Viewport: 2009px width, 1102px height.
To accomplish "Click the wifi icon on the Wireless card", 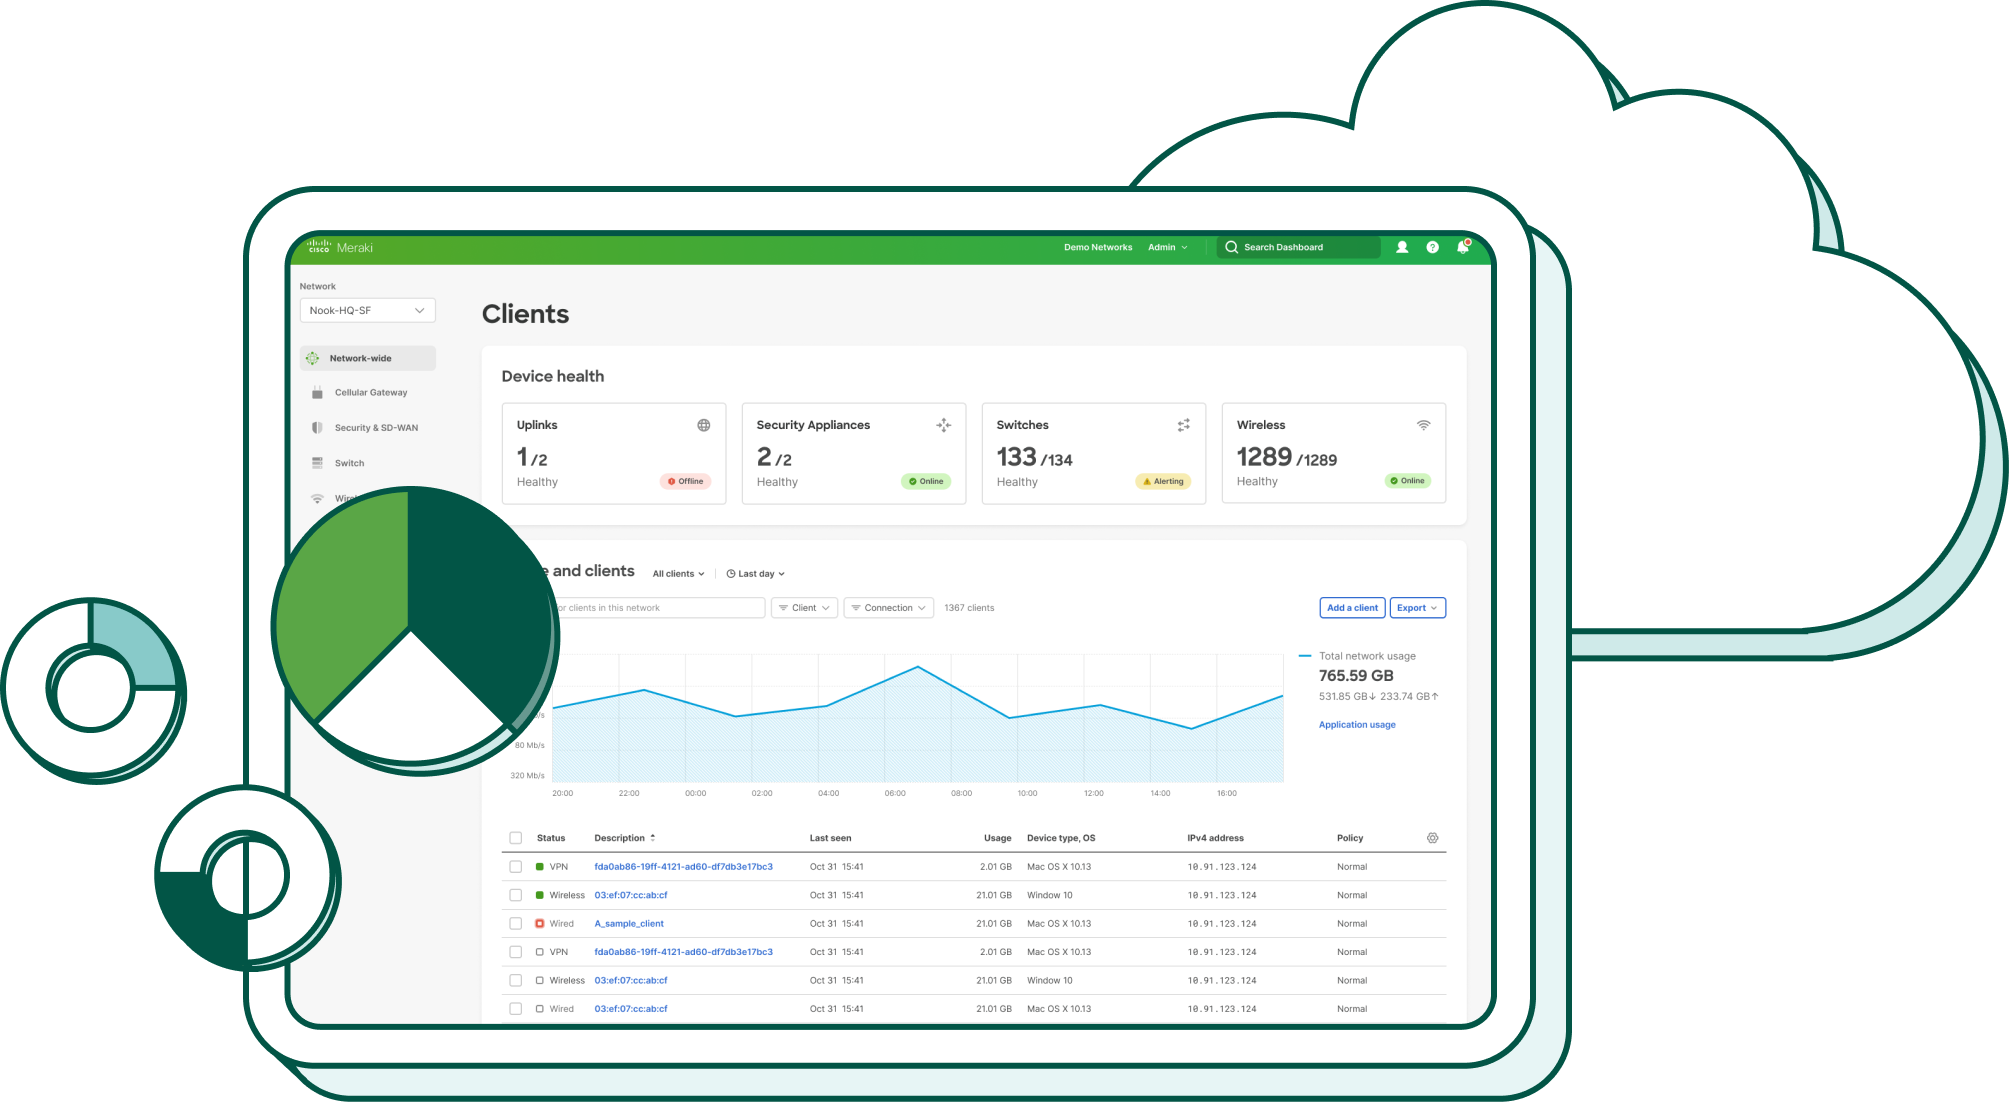I will coord(1423,423).
